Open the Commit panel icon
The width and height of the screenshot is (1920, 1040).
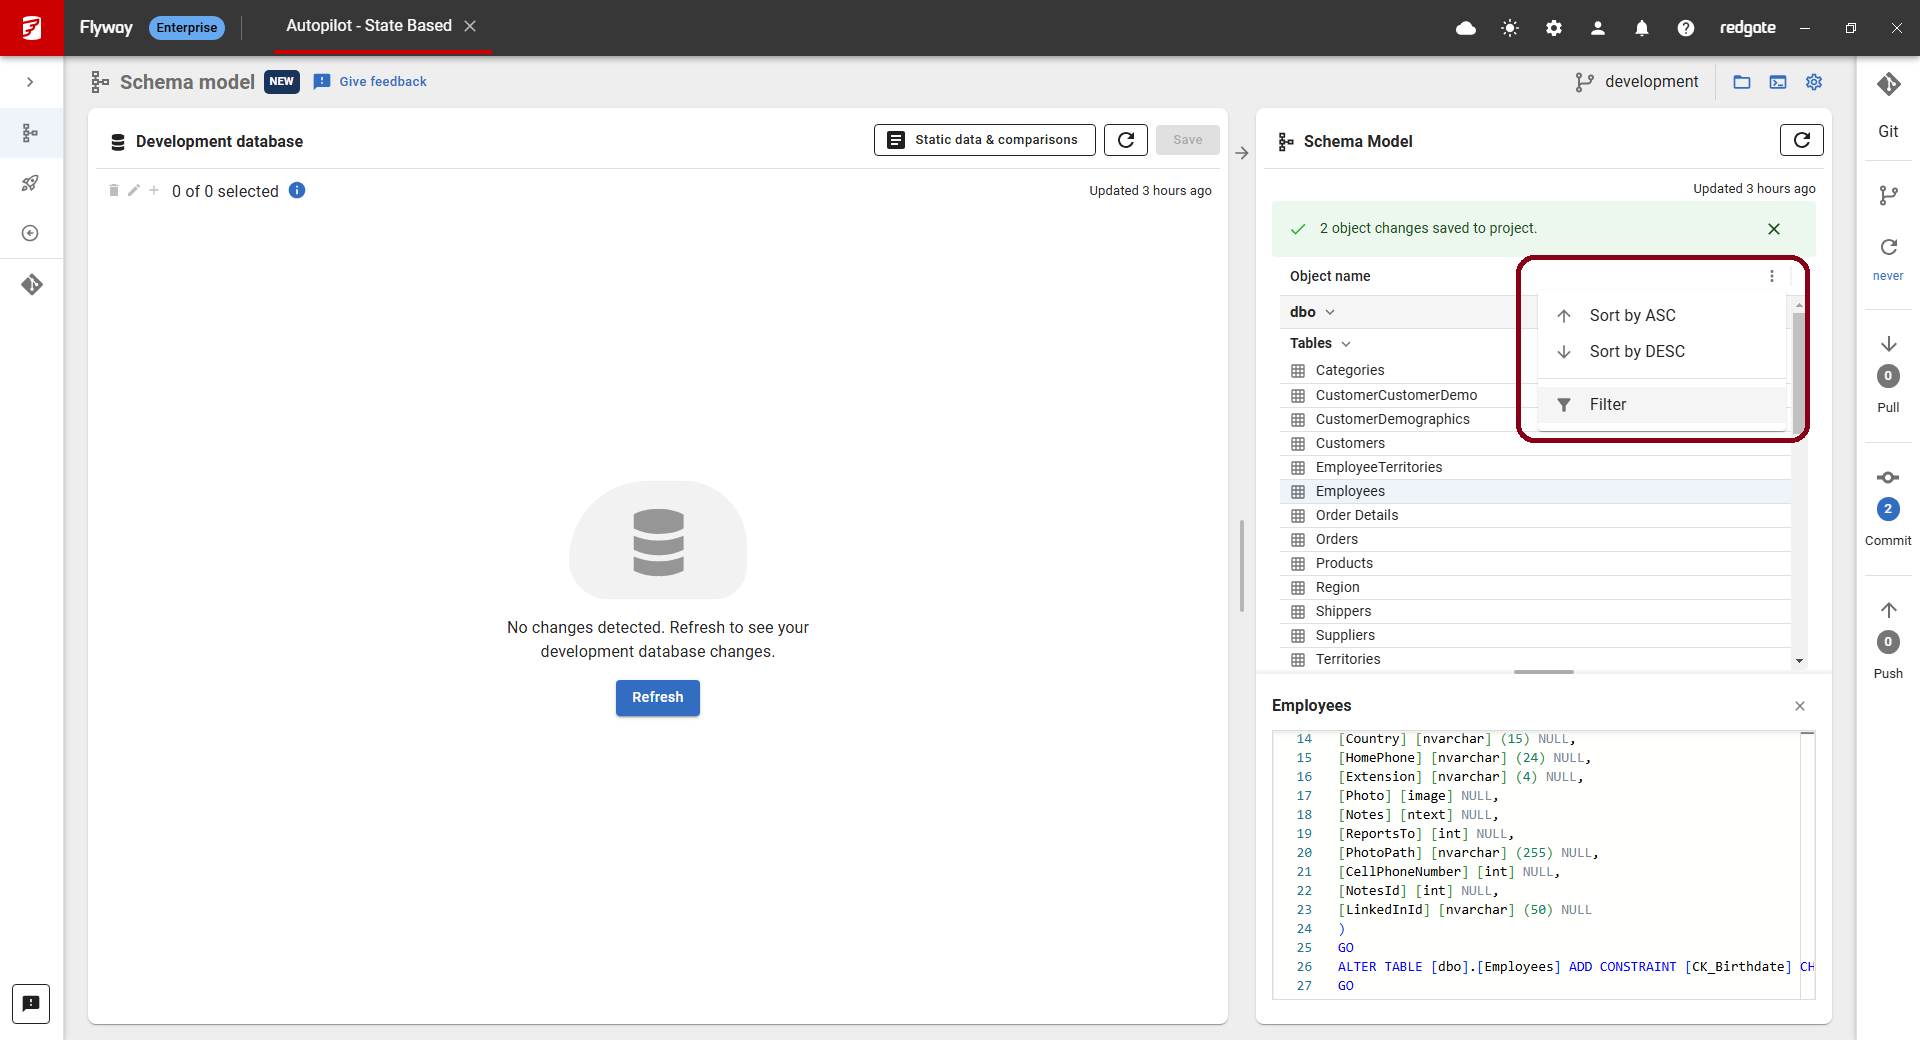(1888, 478)
